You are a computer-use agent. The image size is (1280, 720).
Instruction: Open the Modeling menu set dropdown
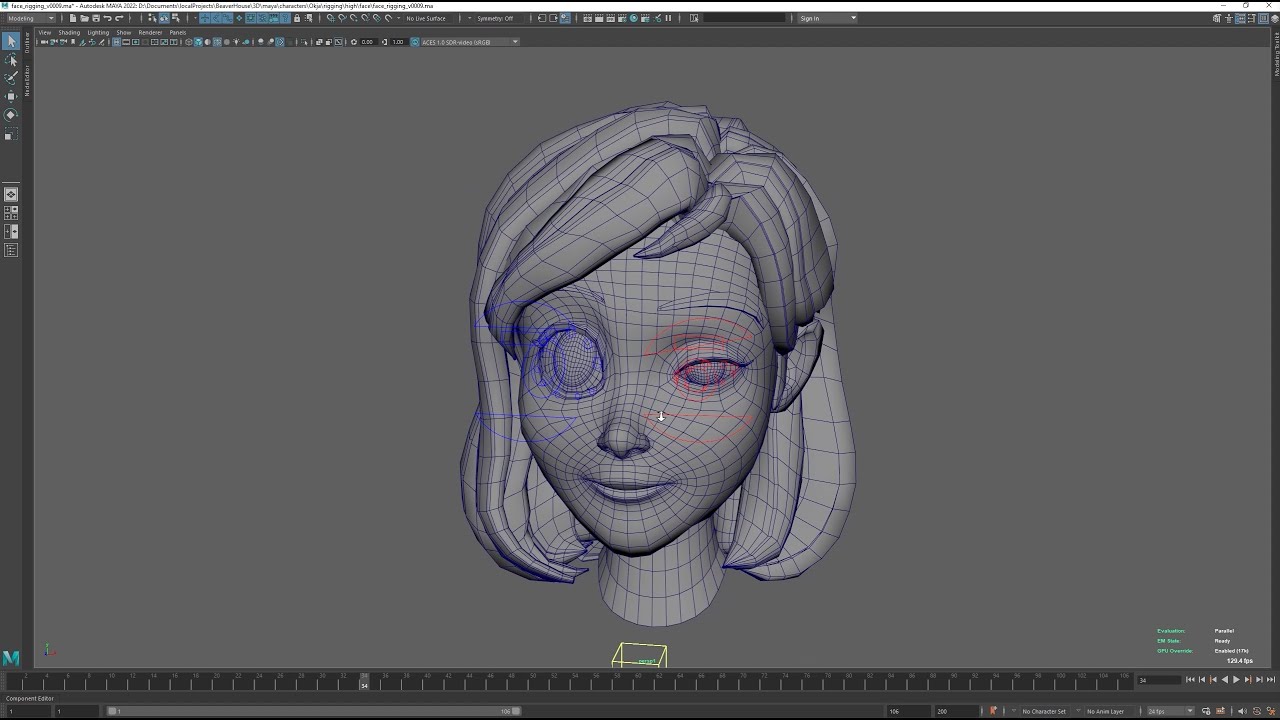click(x=31, y=18)
